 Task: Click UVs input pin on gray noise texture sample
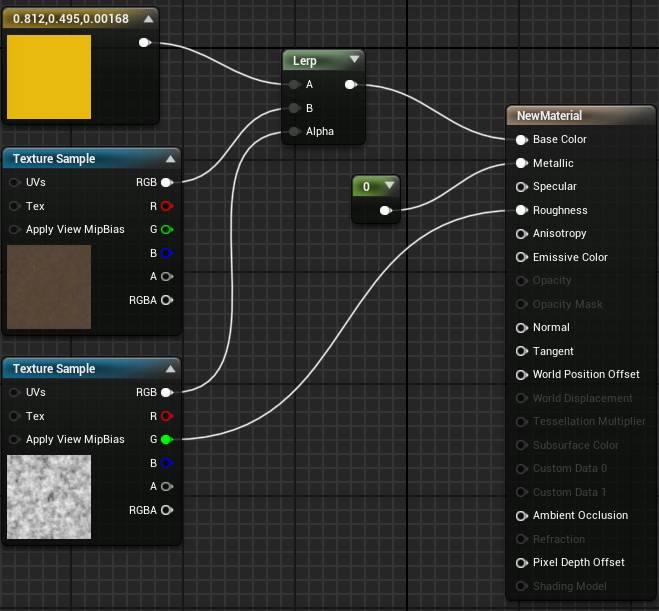pos(15,392)
